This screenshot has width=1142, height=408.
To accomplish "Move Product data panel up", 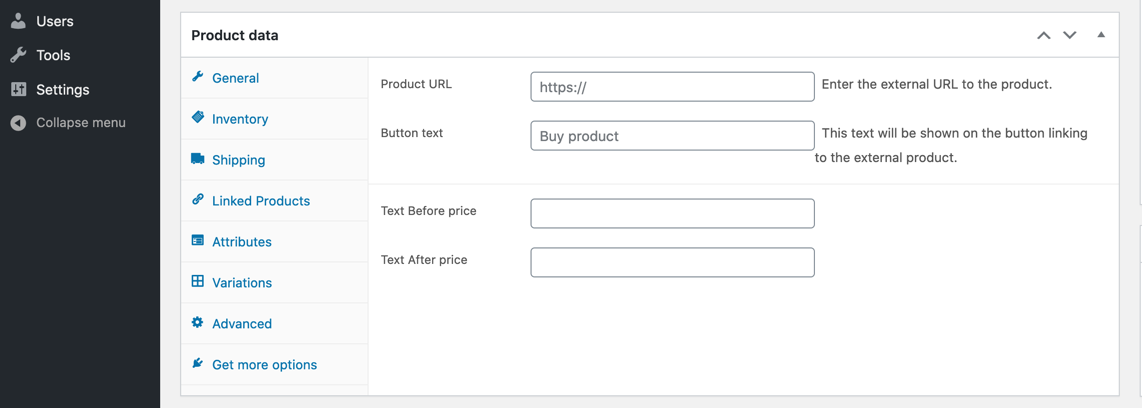I will 1044,35.
